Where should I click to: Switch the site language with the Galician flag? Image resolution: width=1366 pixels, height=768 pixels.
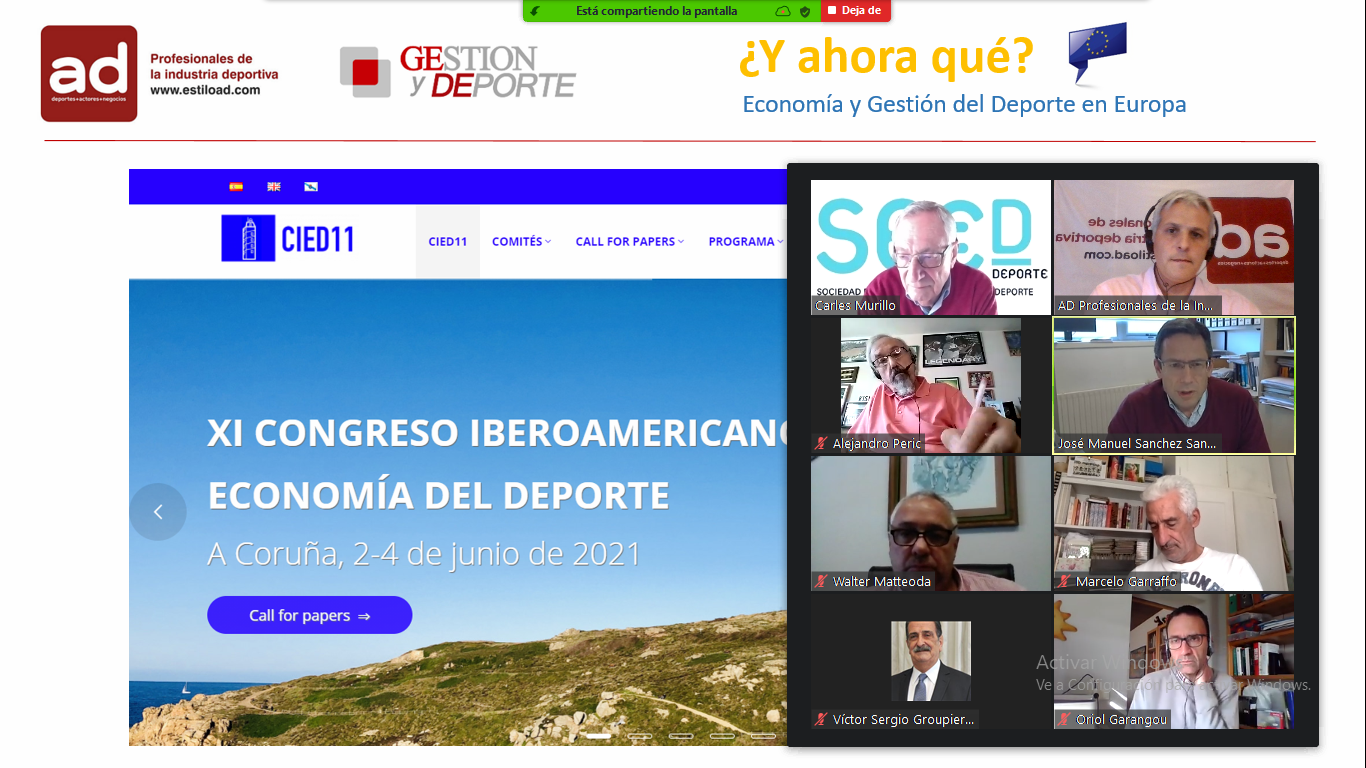(312, 186)
